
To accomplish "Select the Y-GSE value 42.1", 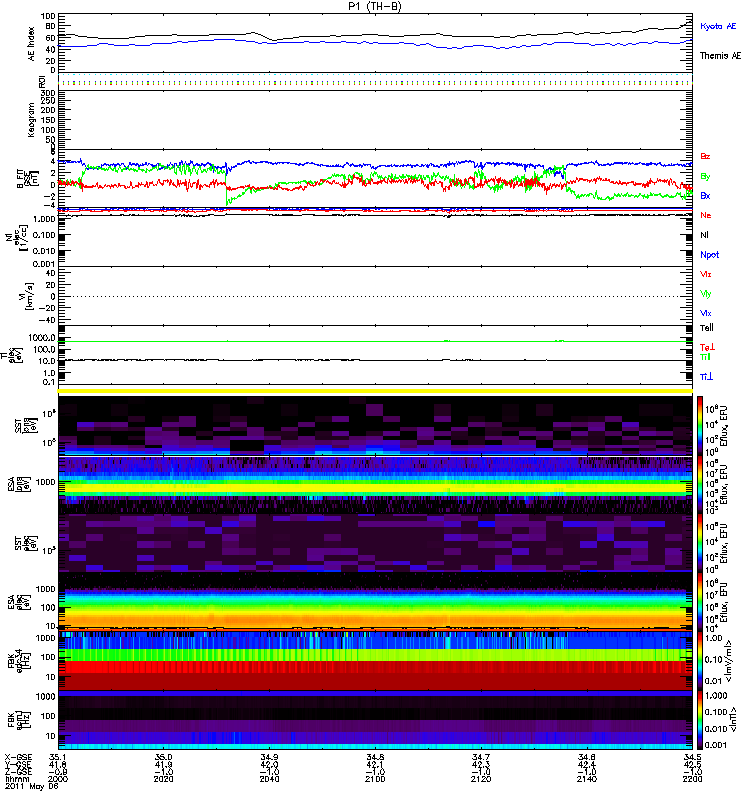I will pyautogui.click(x=375, y=764).
